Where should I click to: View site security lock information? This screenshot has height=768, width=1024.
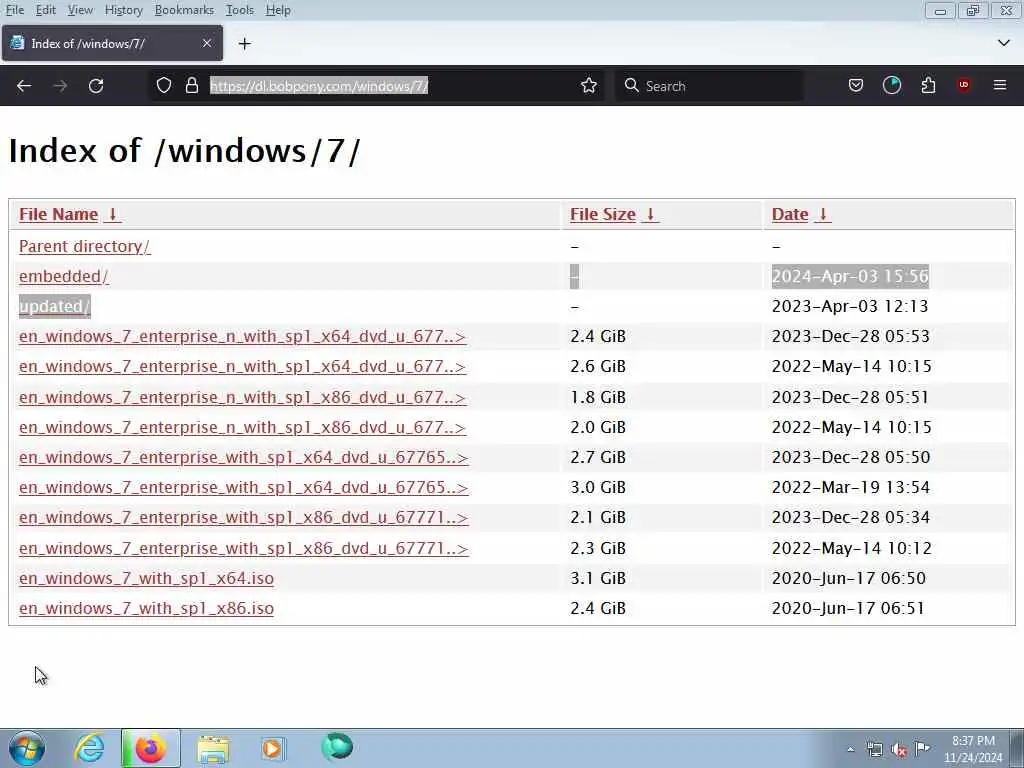pos(192,86)
